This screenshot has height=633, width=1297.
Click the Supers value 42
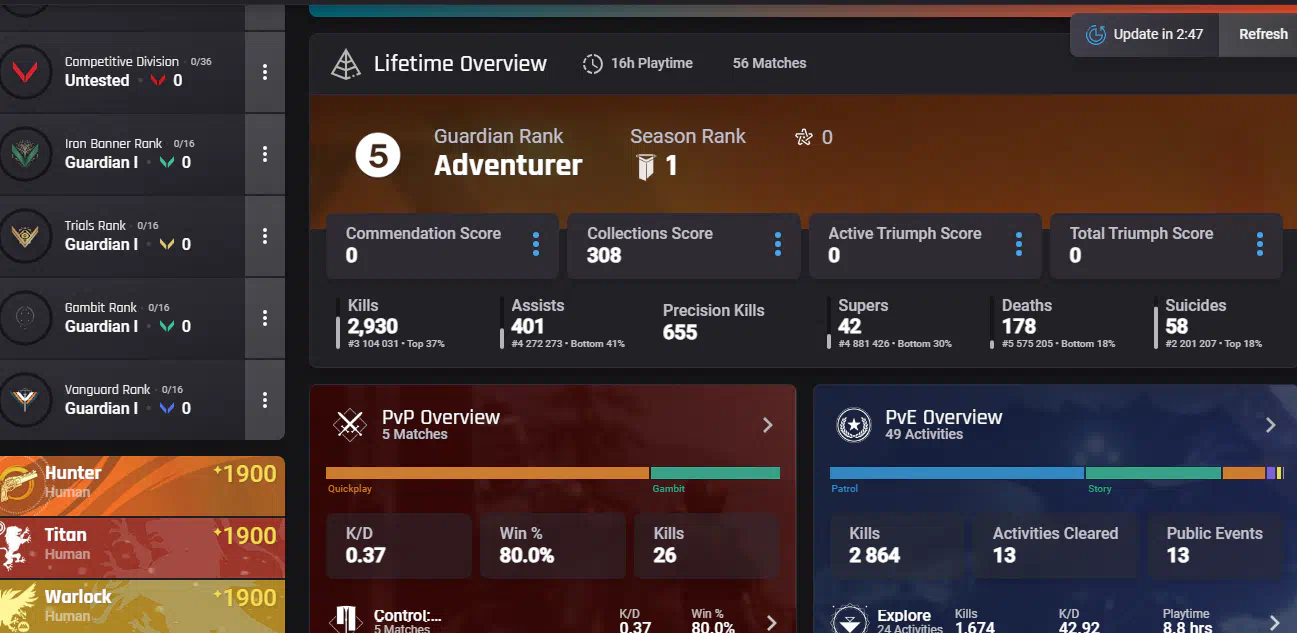pyautogui.click(x=850, y=326)
